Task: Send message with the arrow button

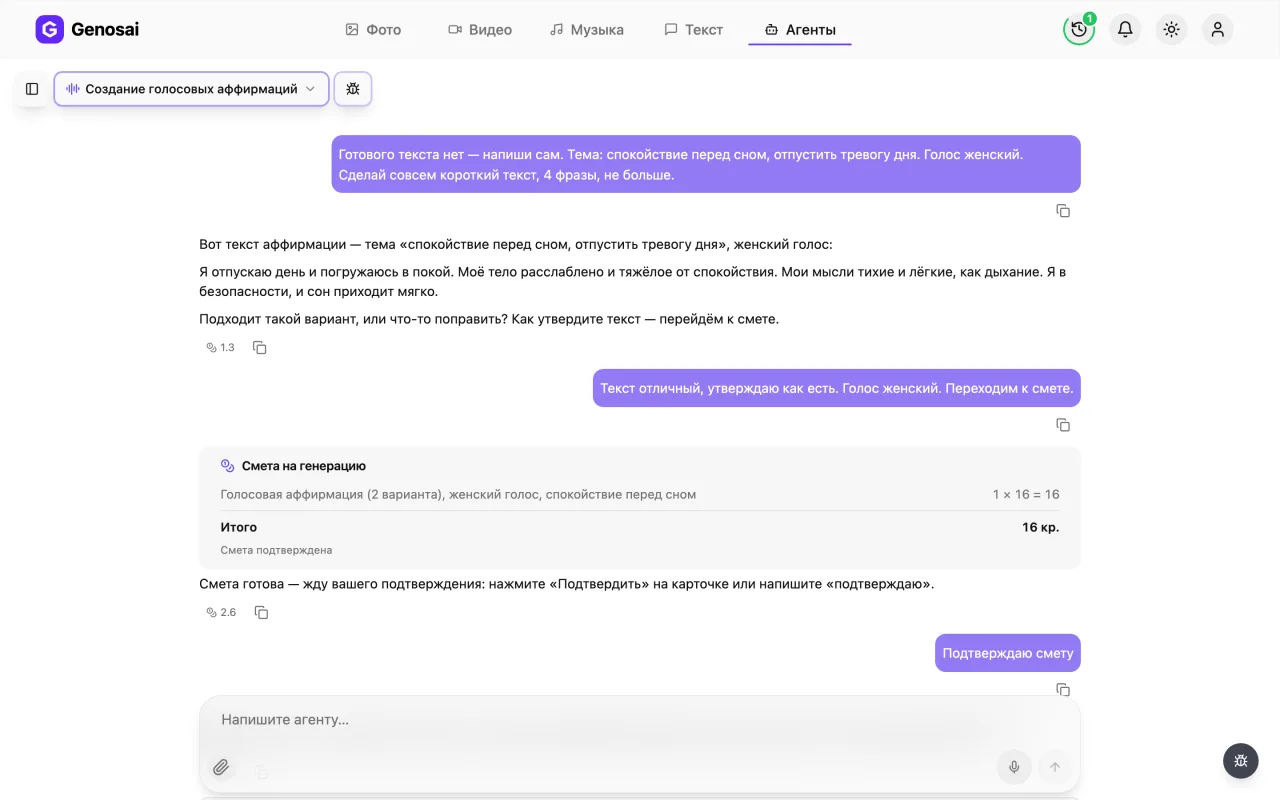Action: [1054, 767]
